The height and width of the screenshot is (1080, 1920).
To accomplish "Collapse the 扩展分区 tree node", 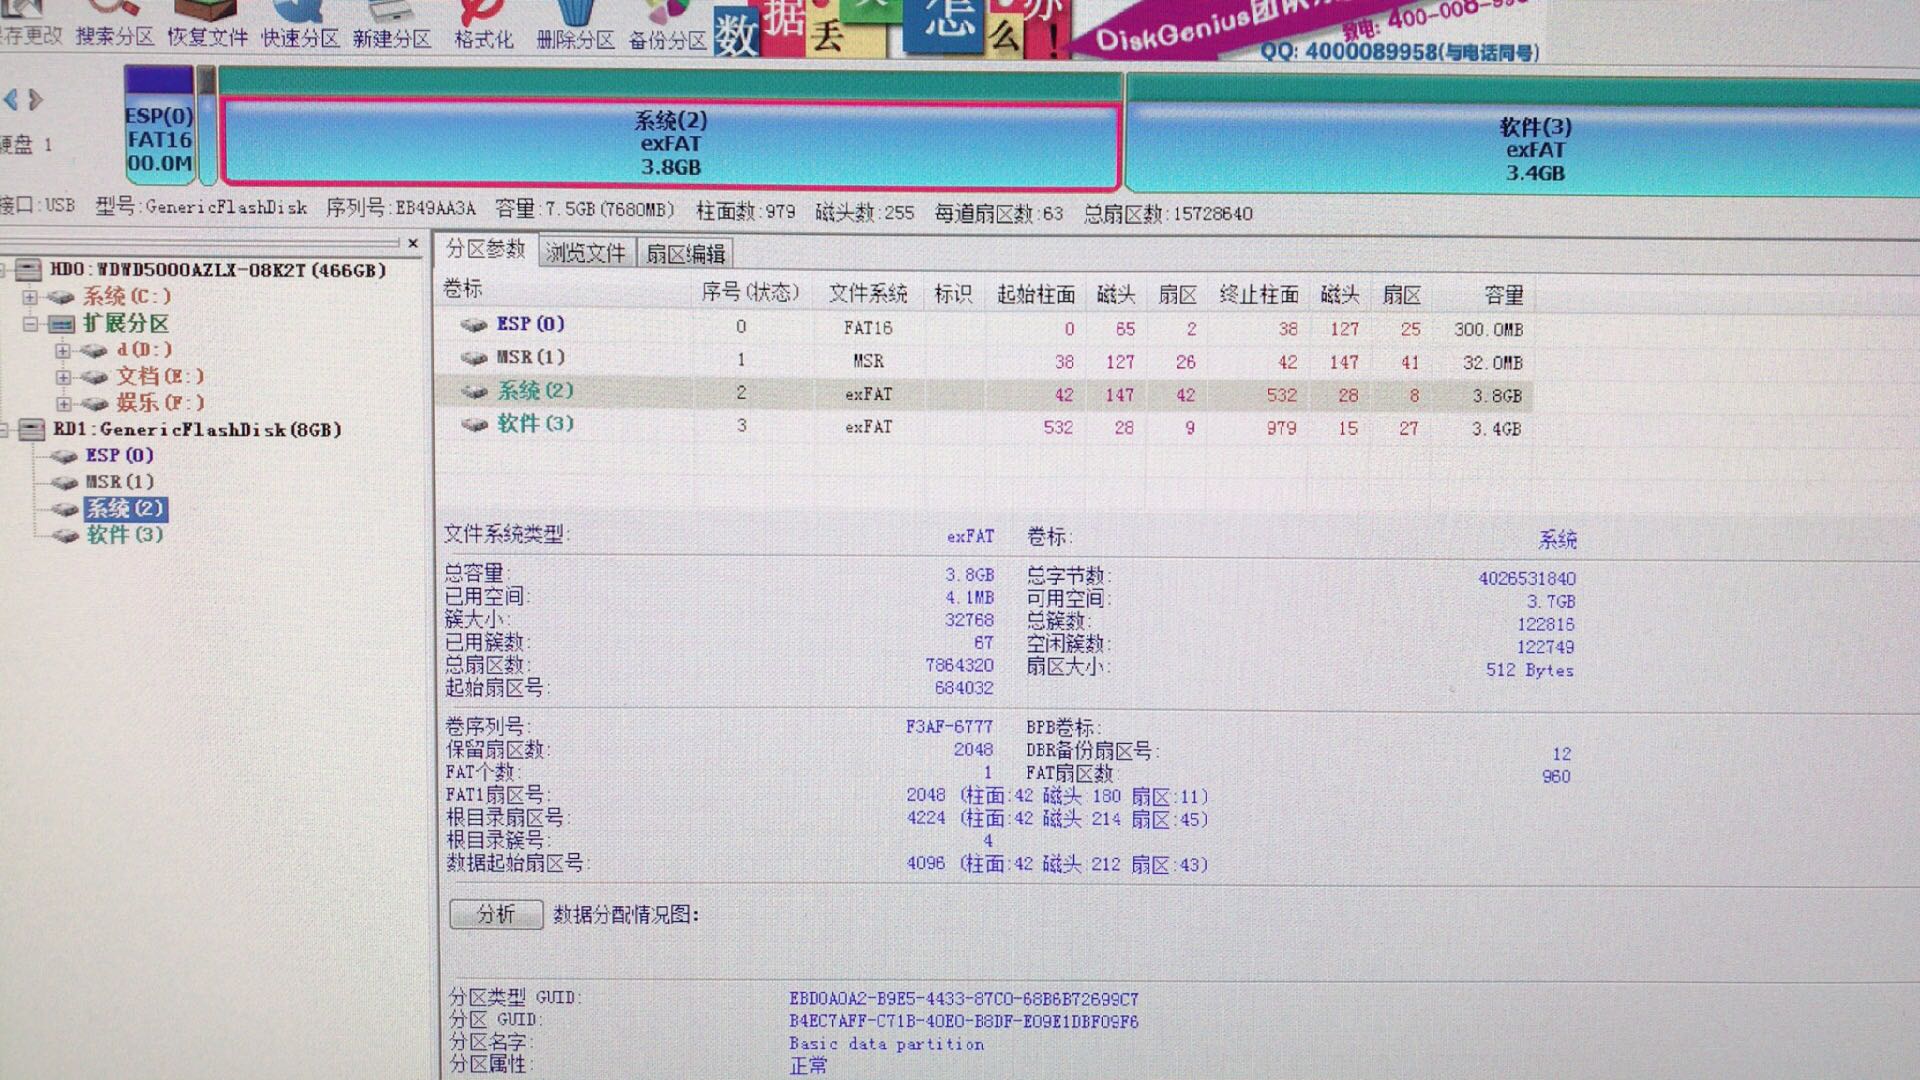I will tap(30, 324).
